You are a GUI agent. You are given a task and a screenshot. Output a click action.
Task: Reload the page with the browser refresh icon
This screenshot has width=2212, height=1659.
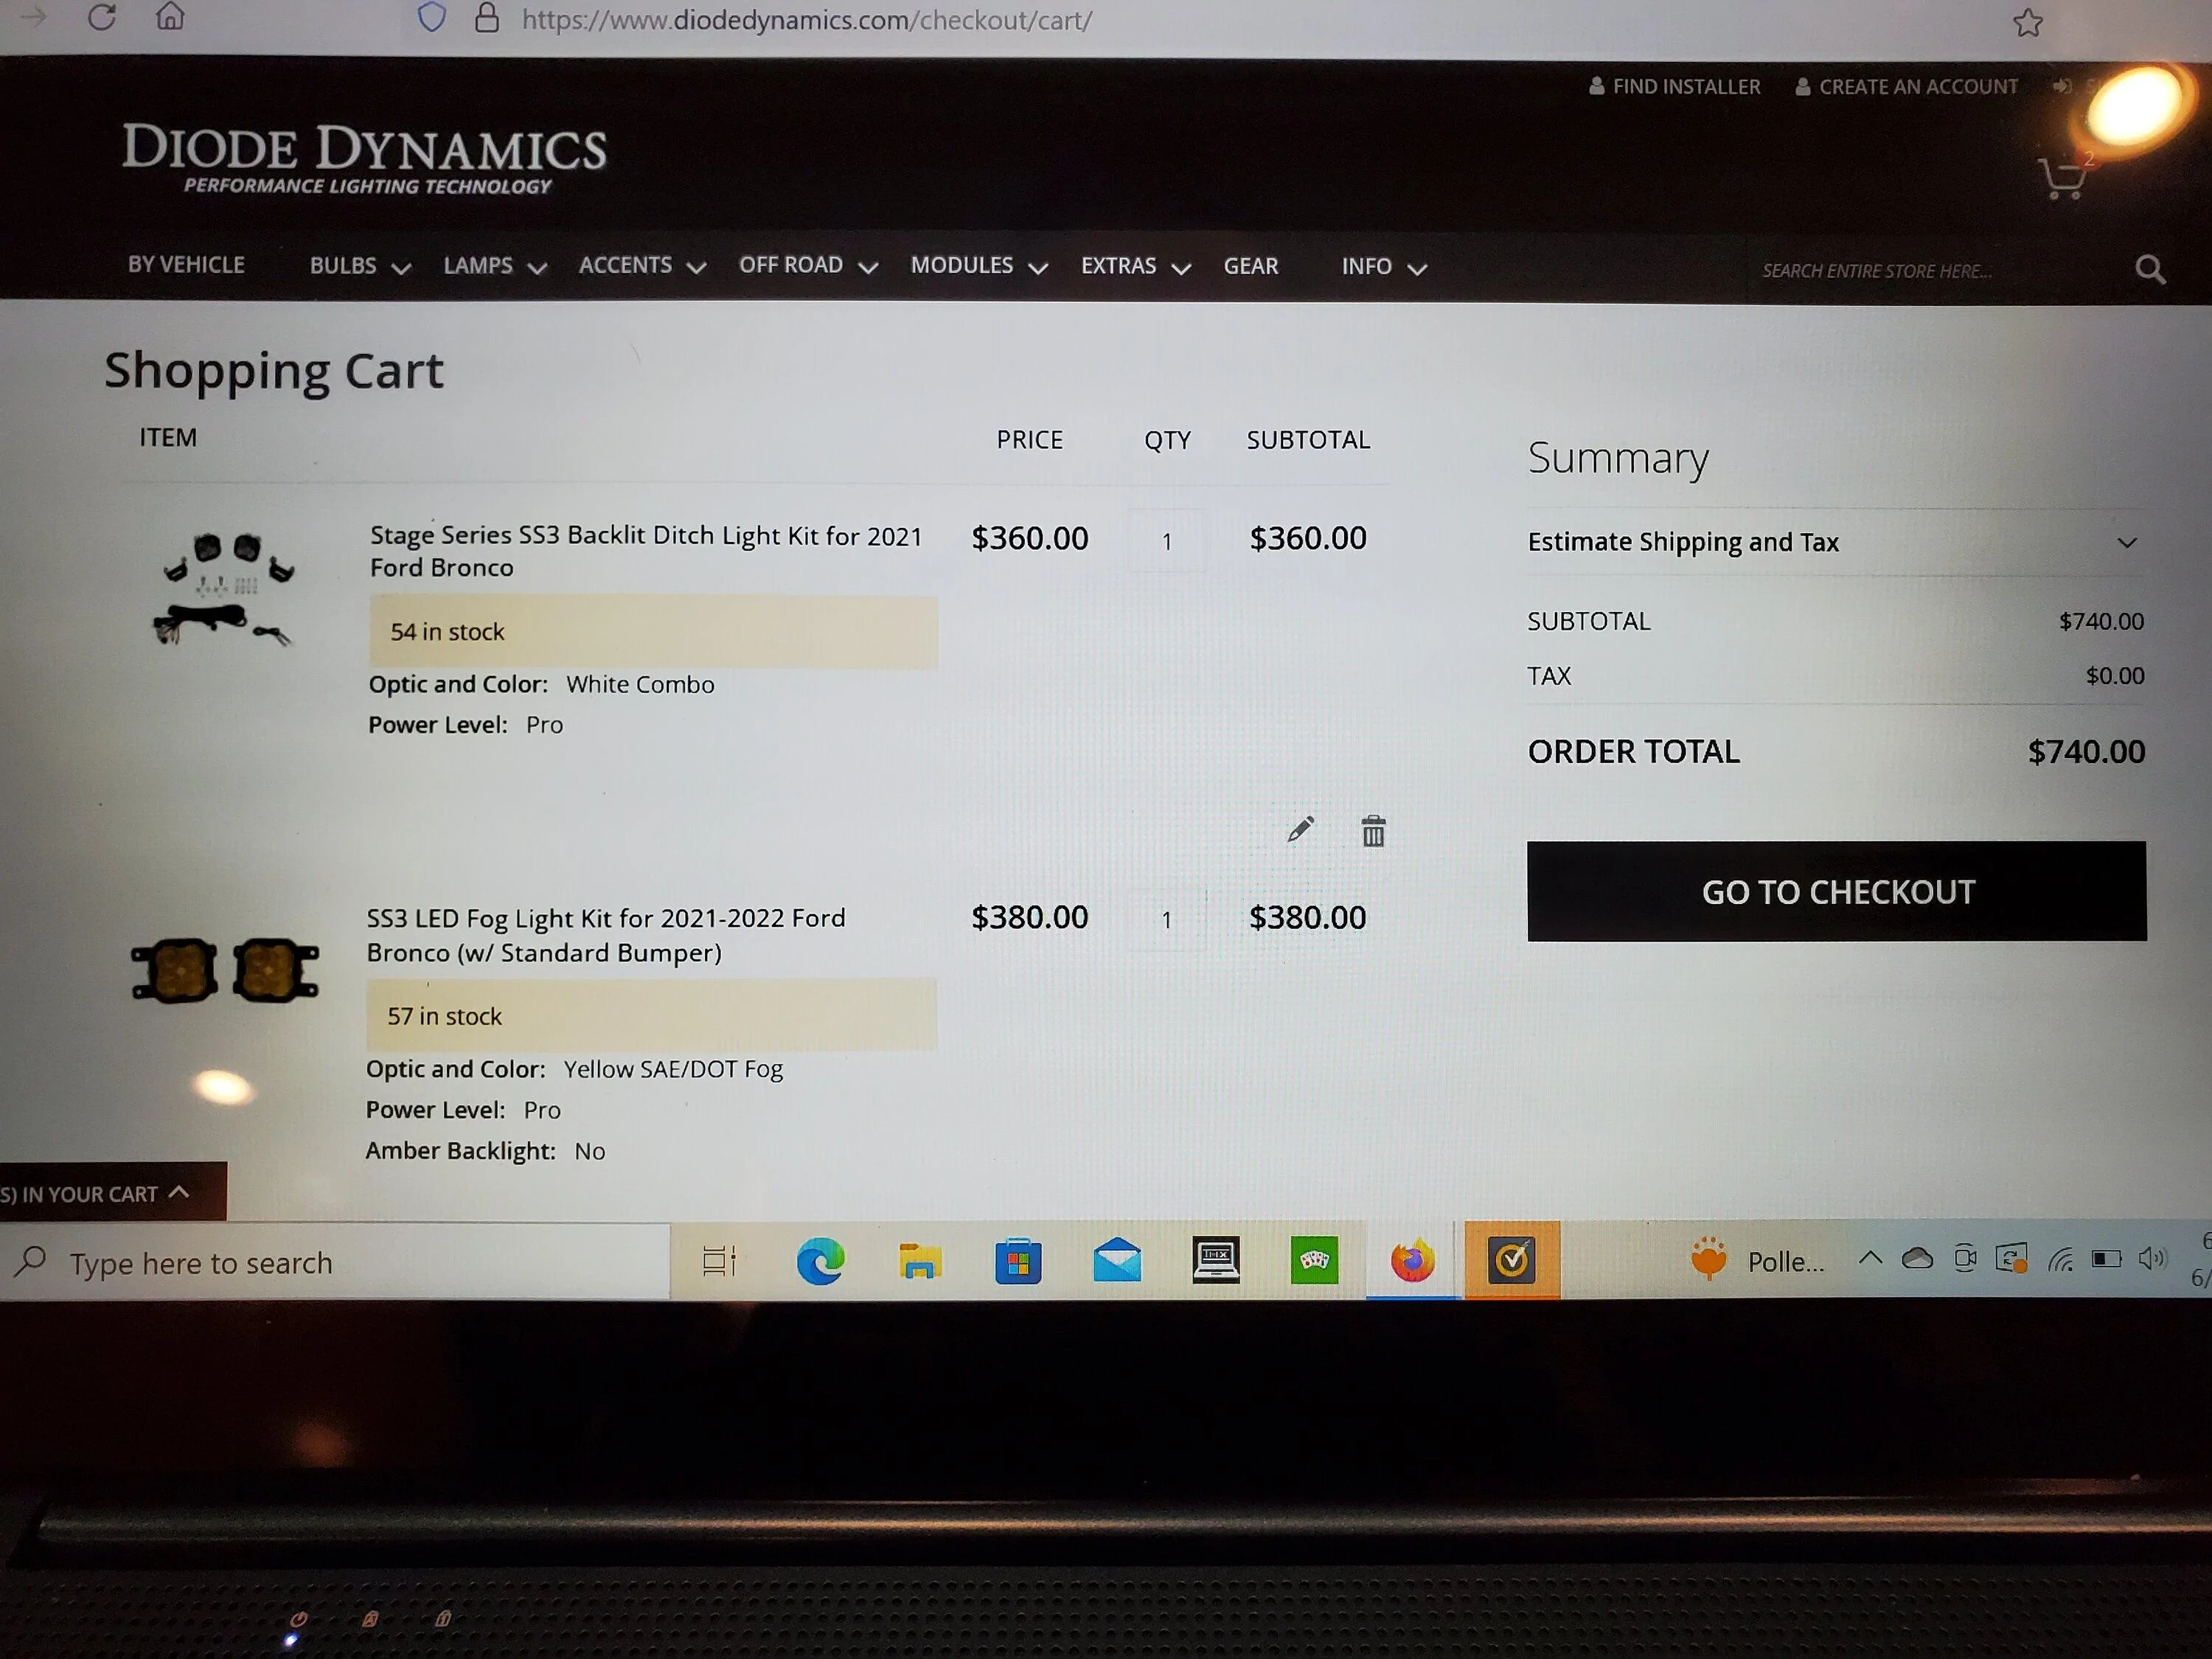pos(101,16)
